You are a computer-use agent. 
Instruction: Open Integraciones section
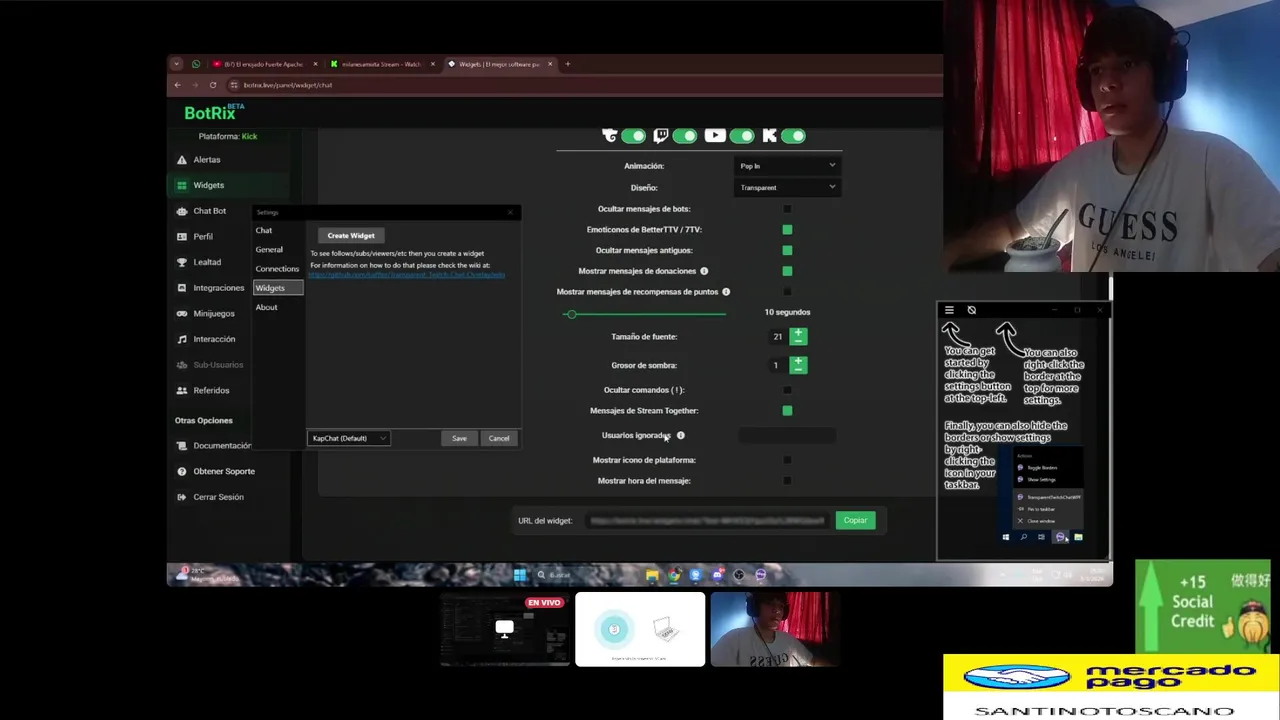[218, 288]
